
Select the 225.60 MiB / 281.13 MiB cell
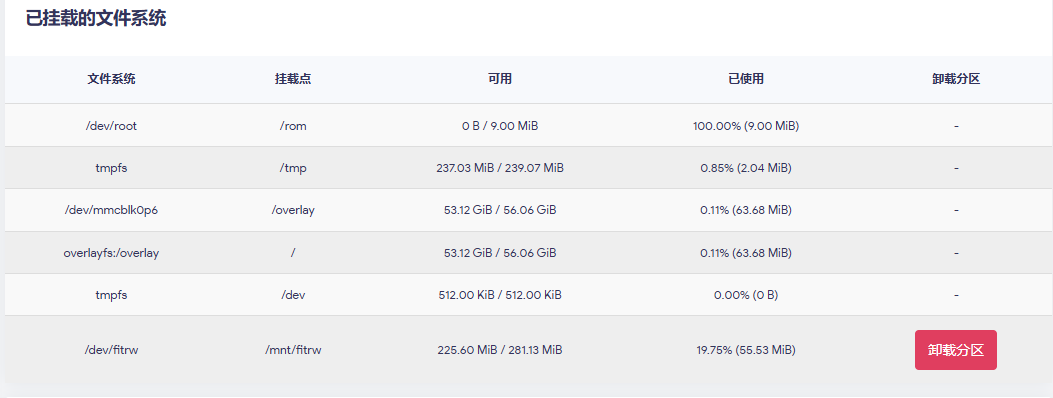coord(500,350)
